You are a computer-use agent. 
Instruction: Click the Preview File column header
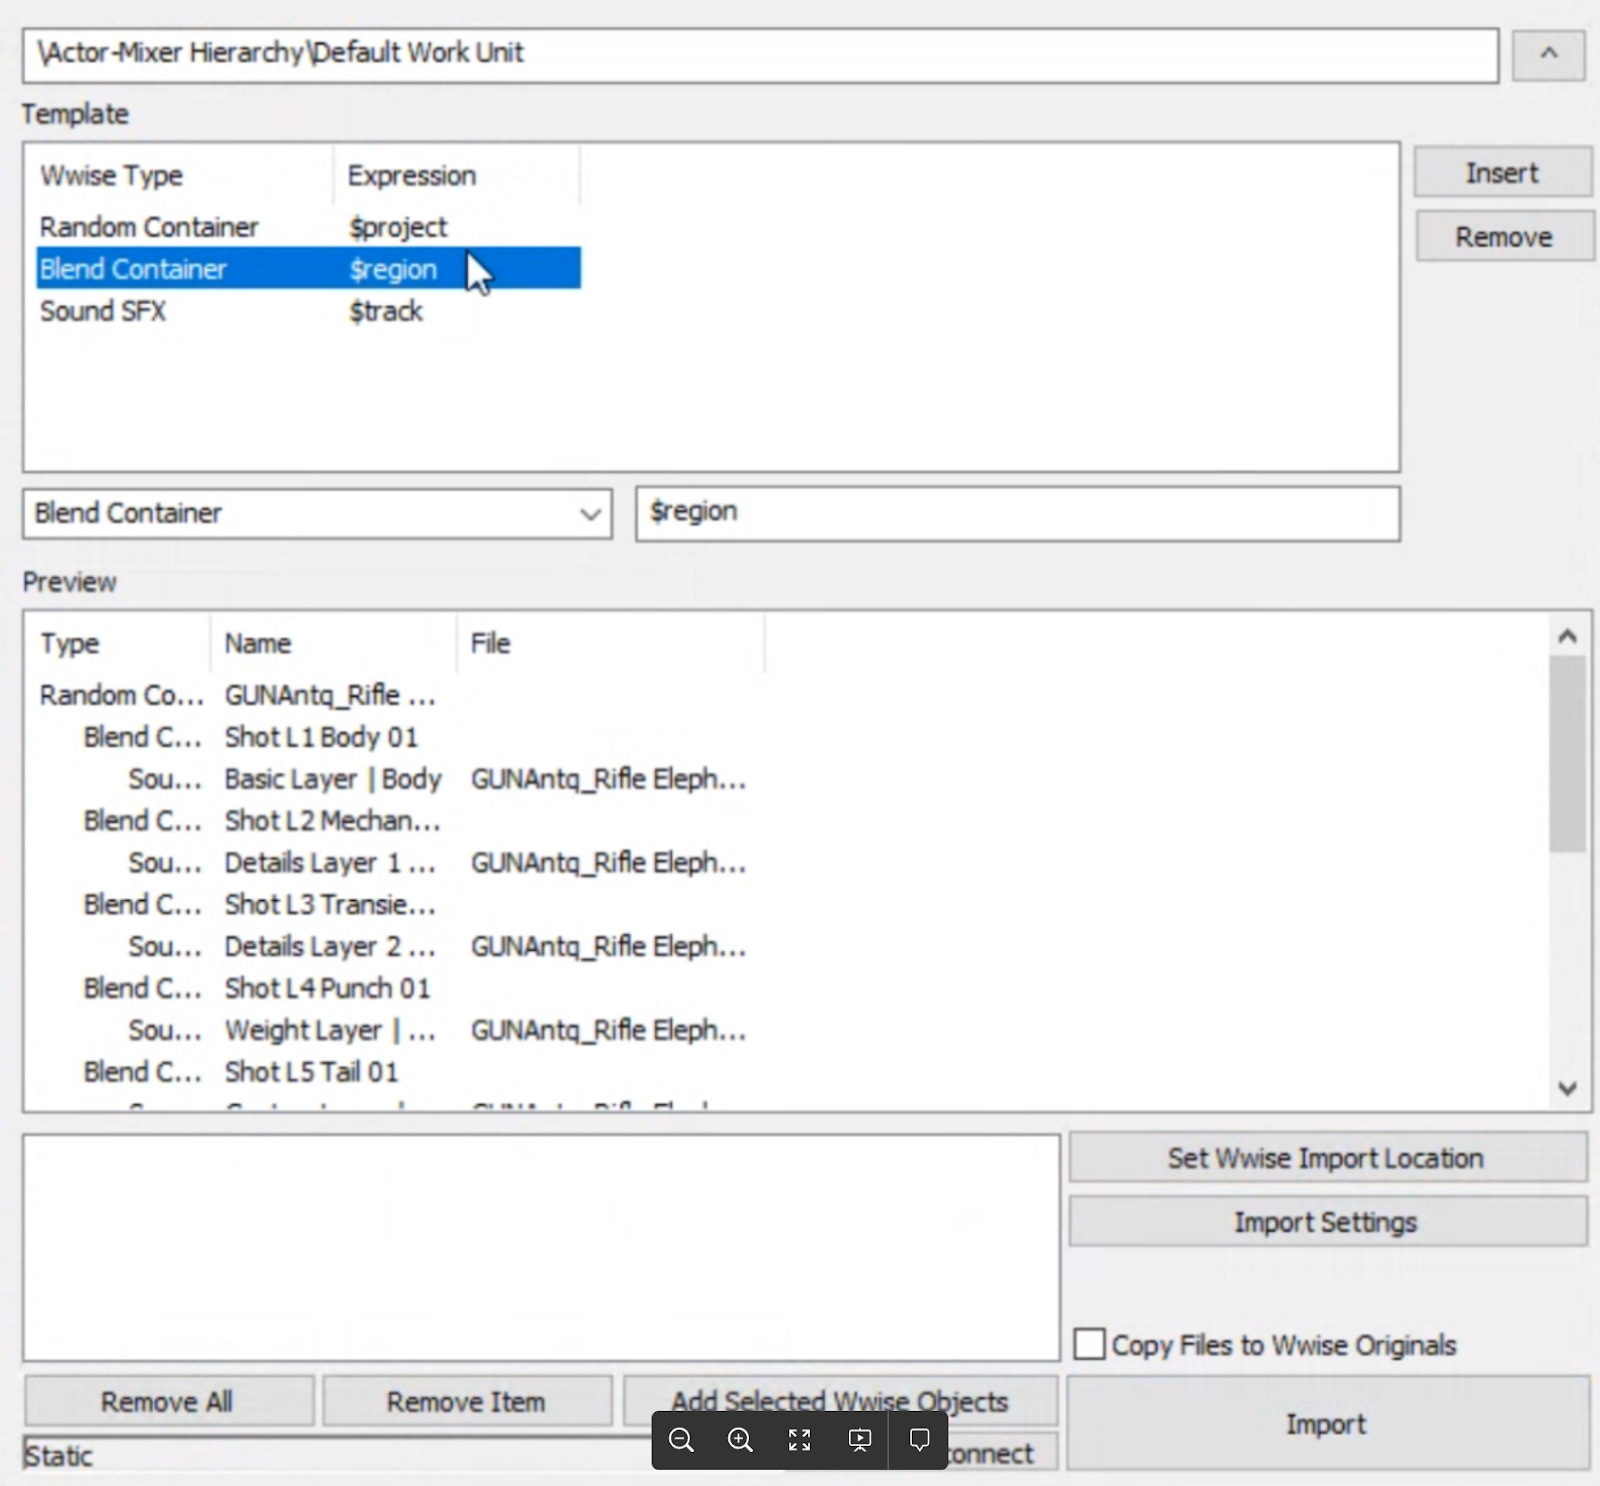click(610, 643)
